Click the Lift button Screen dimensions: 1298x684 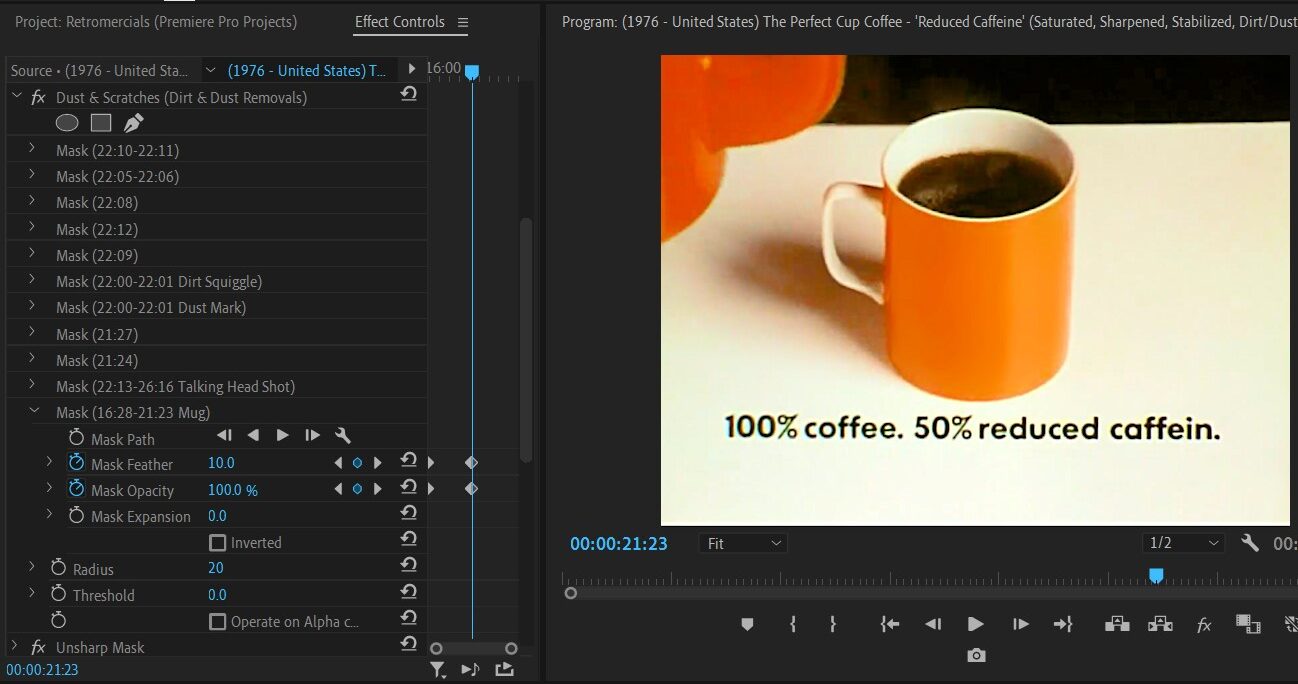(x=1116, y=624)
